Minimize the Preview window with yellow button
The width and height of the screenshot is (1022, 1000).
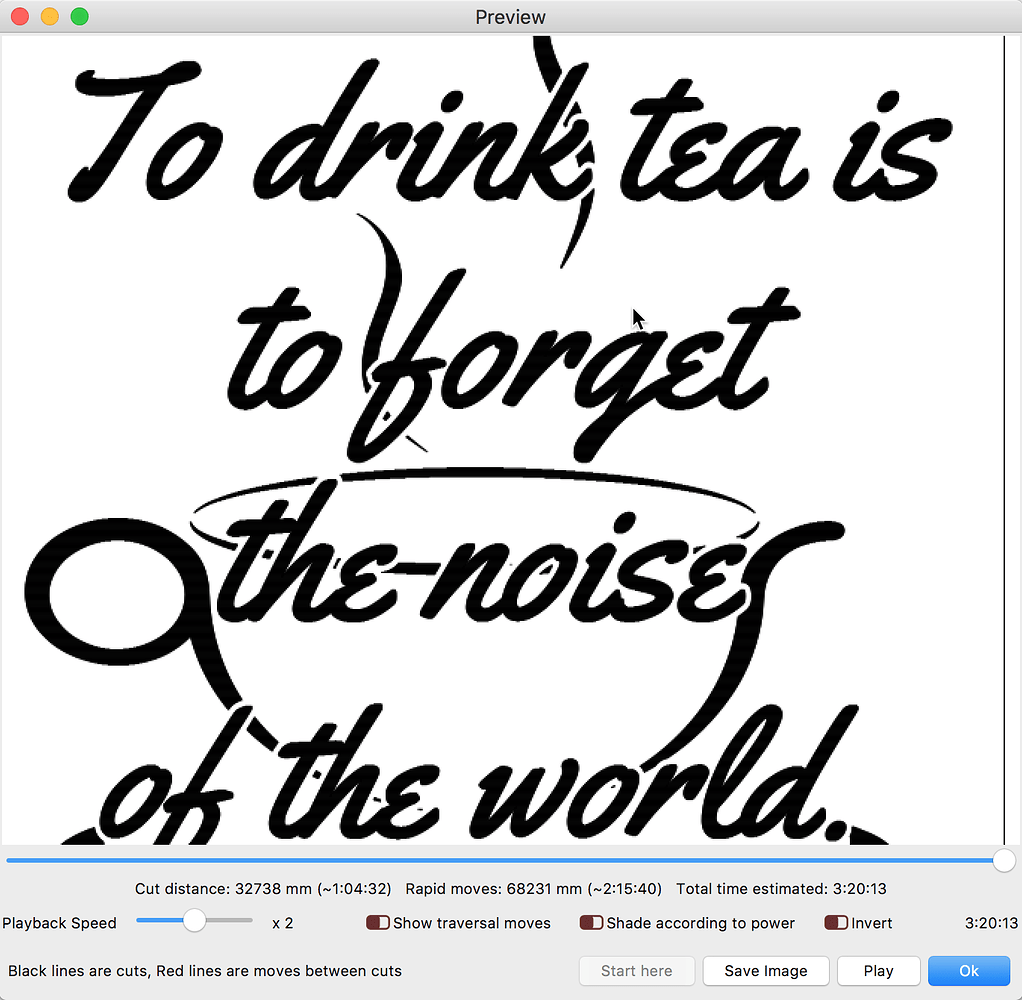[49, 17]
